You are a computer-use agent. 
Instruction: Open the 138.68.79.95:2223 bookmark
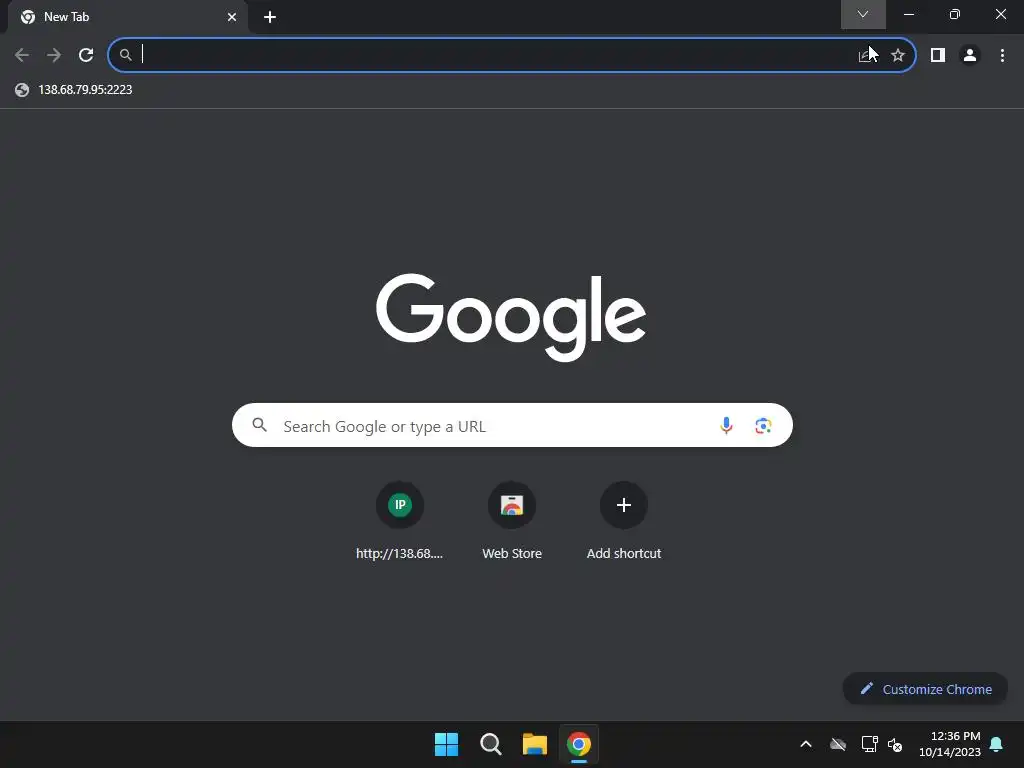click(73, 89)
